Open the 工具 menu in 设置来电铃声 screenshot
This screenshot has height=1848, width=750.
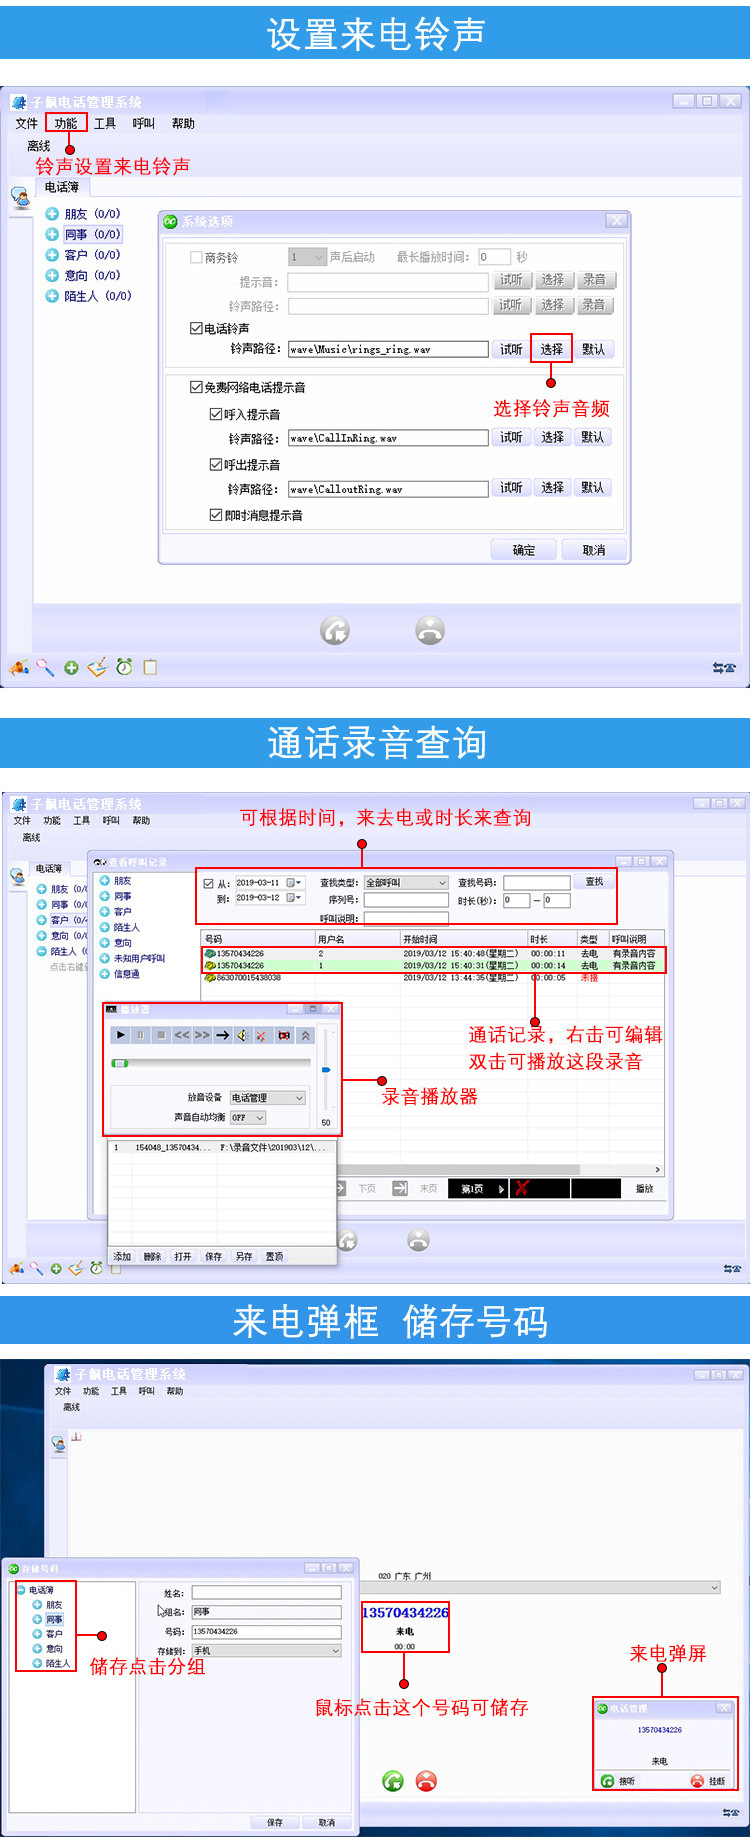105,123
